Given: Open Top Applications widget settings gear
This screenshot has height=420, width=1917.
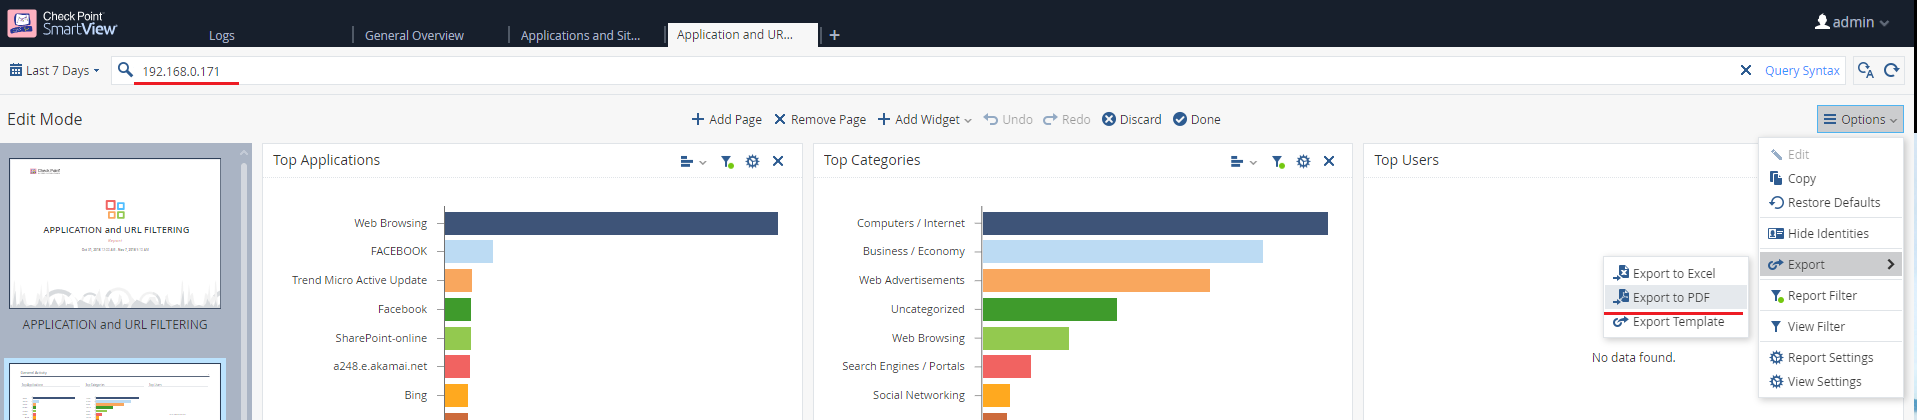Looking at the screenshot, I should pos(752,161).
